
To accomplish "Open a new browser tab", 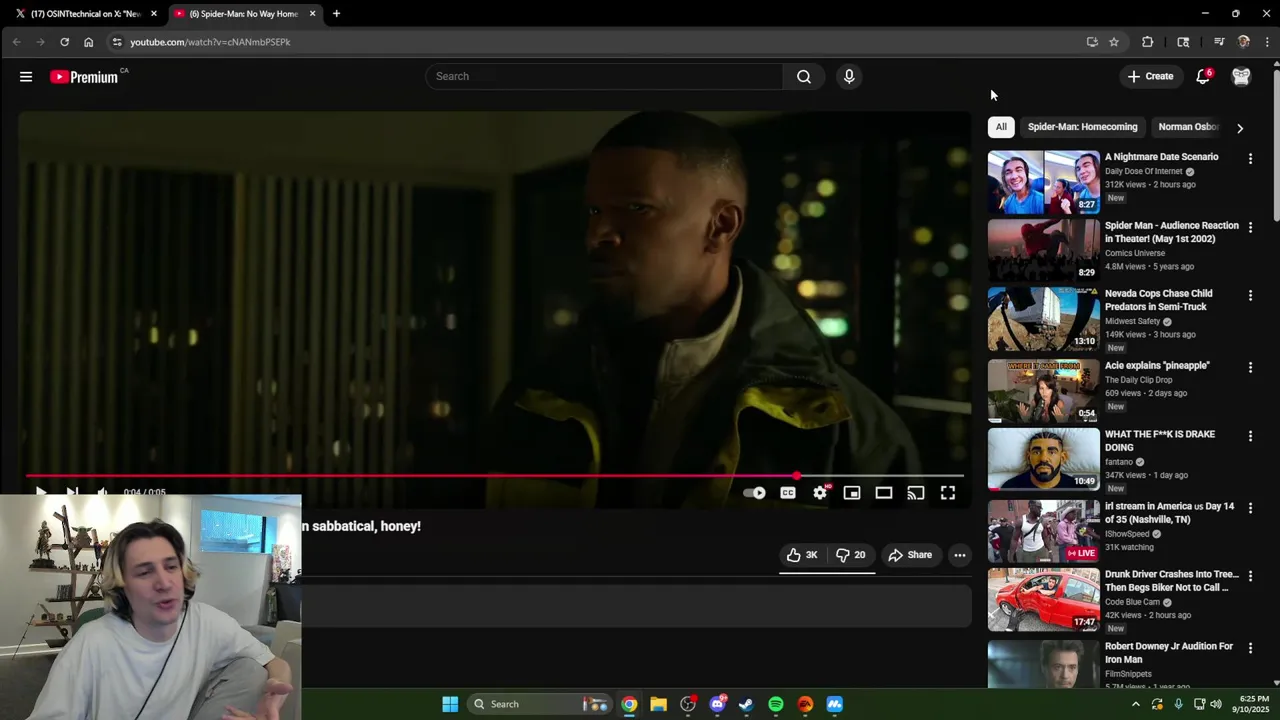I will coord(336,14).
